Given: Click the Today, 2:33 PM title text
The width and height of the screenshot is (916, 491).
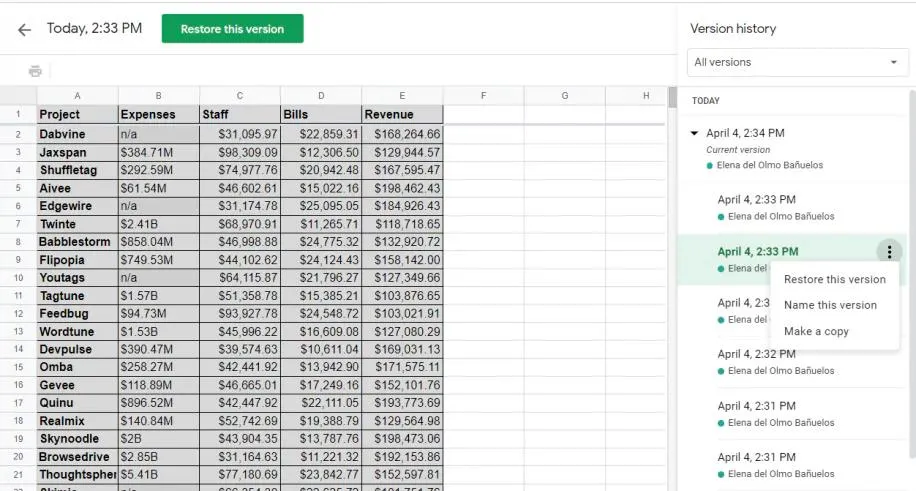Looking at the screenshot, I should pos(94,29).
